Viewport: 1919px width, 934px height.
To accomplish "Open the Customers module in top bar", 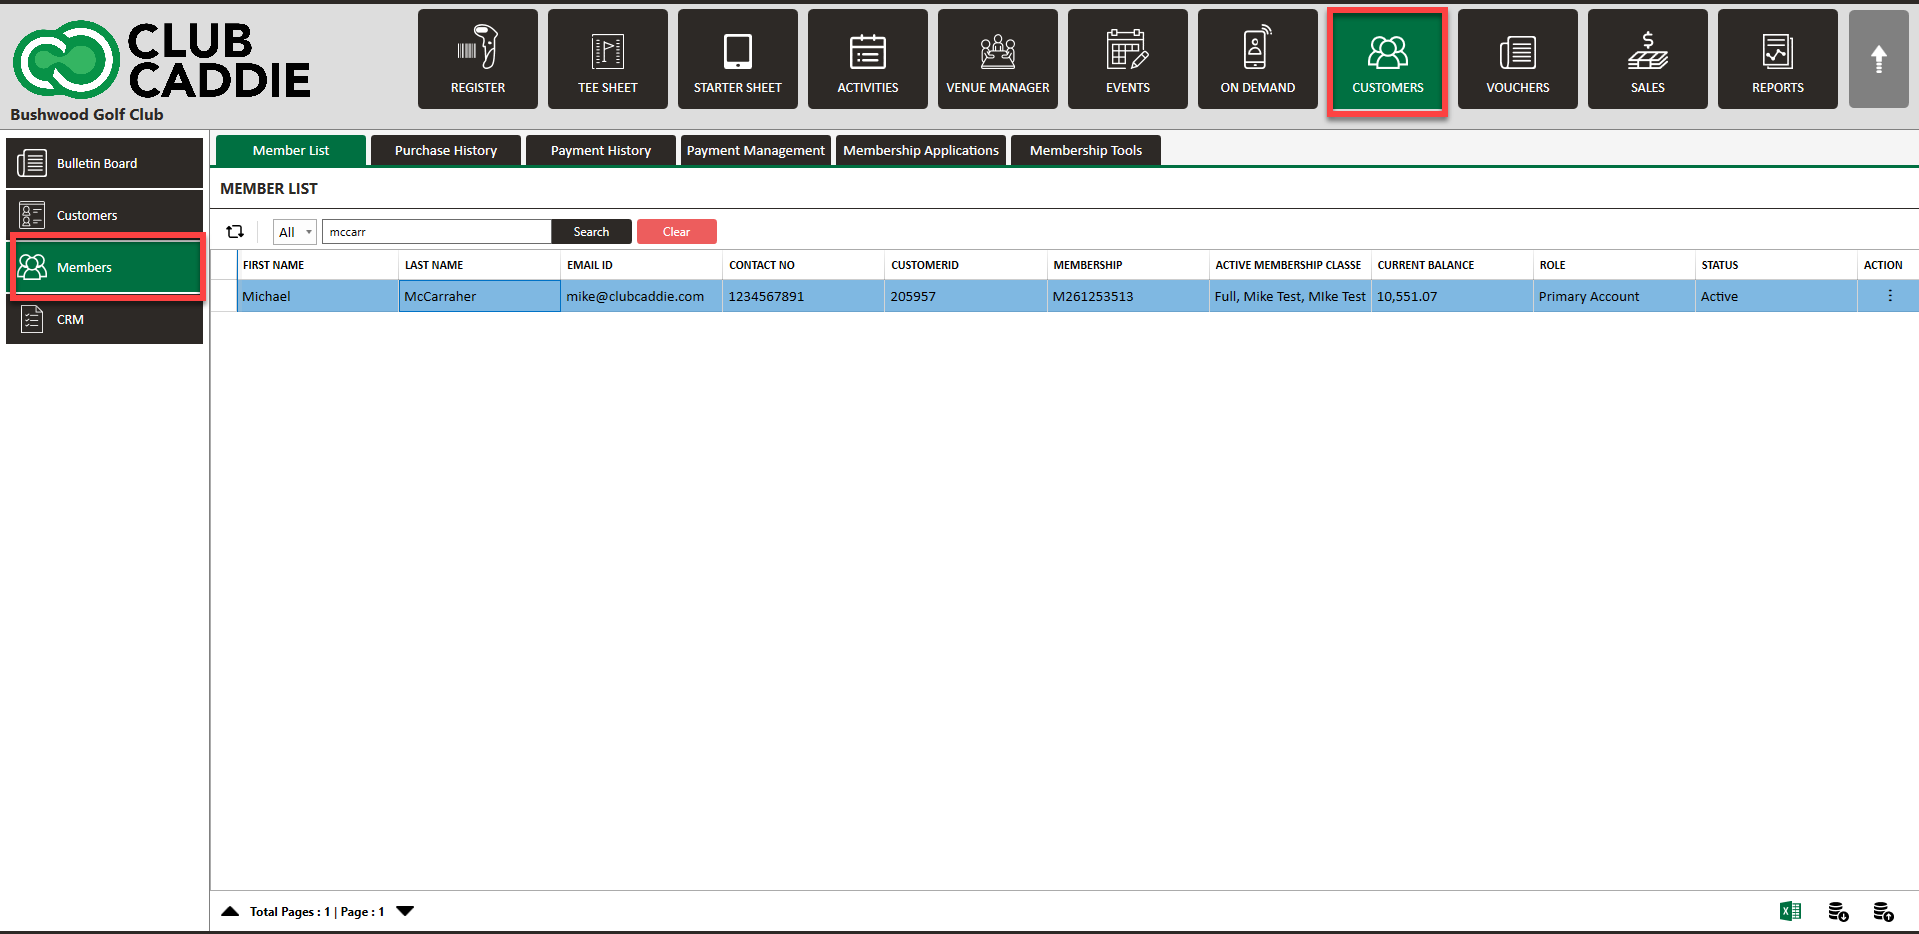I will [1388, 62].
